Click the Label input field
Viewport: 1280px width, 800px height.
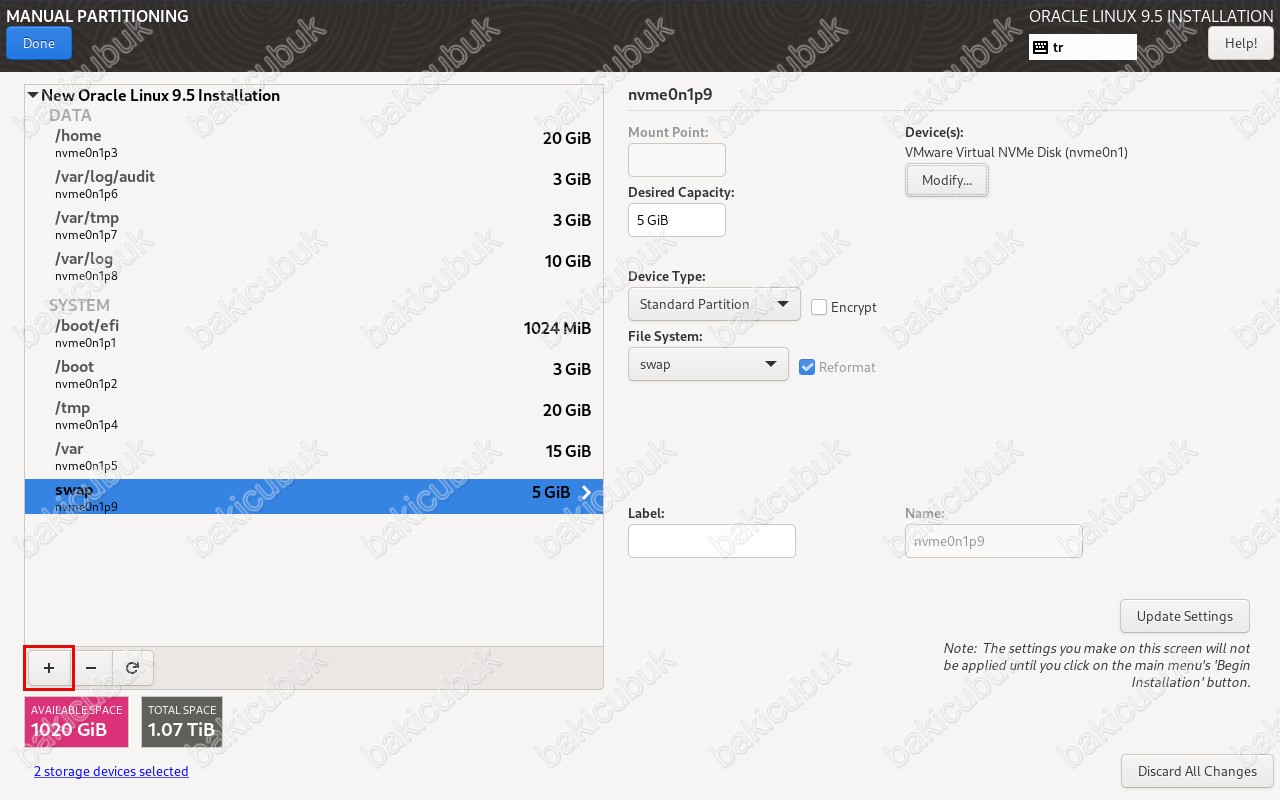712,541
